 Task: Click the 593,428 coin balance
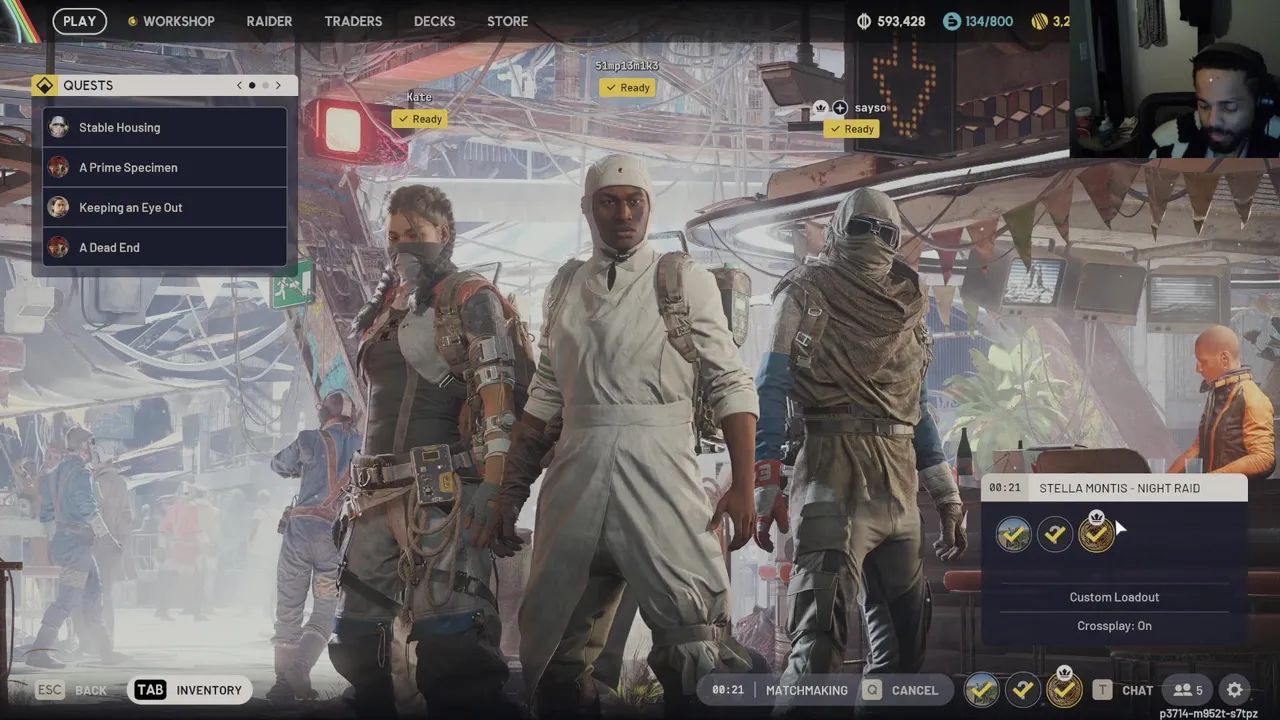[902, 21]
